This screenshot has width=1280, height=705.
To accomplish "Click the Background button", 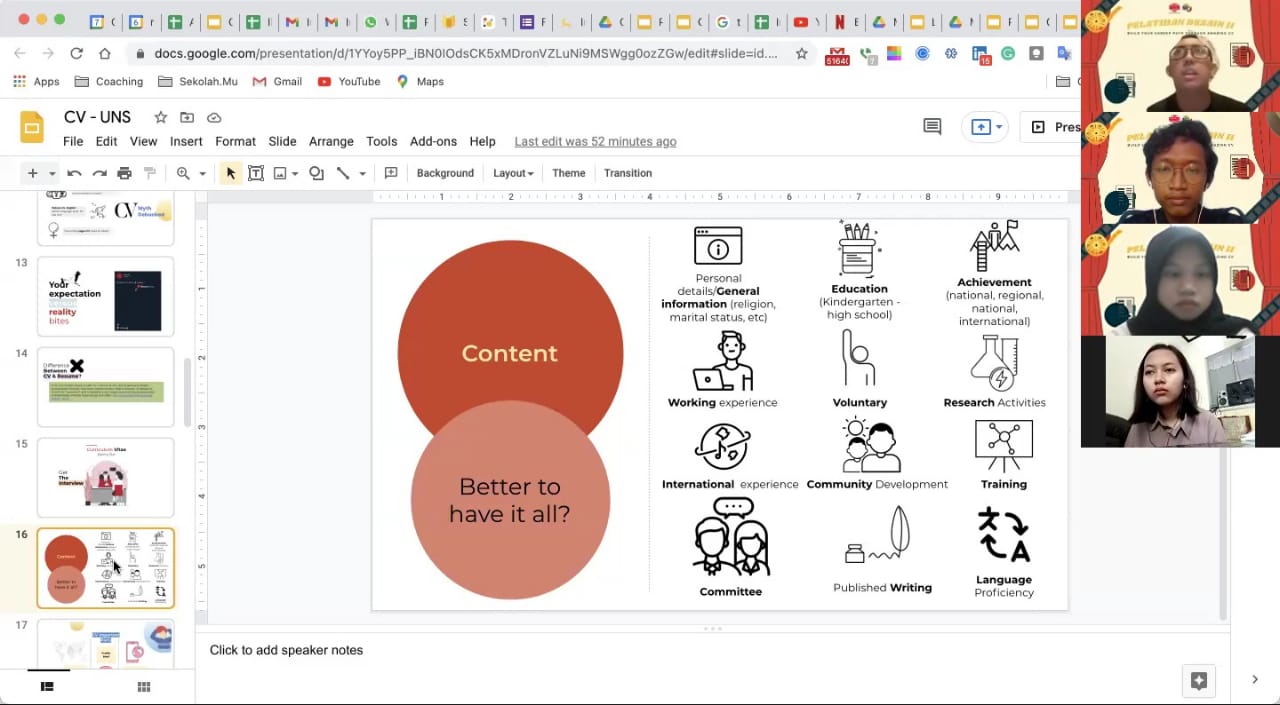I will 445,173.
